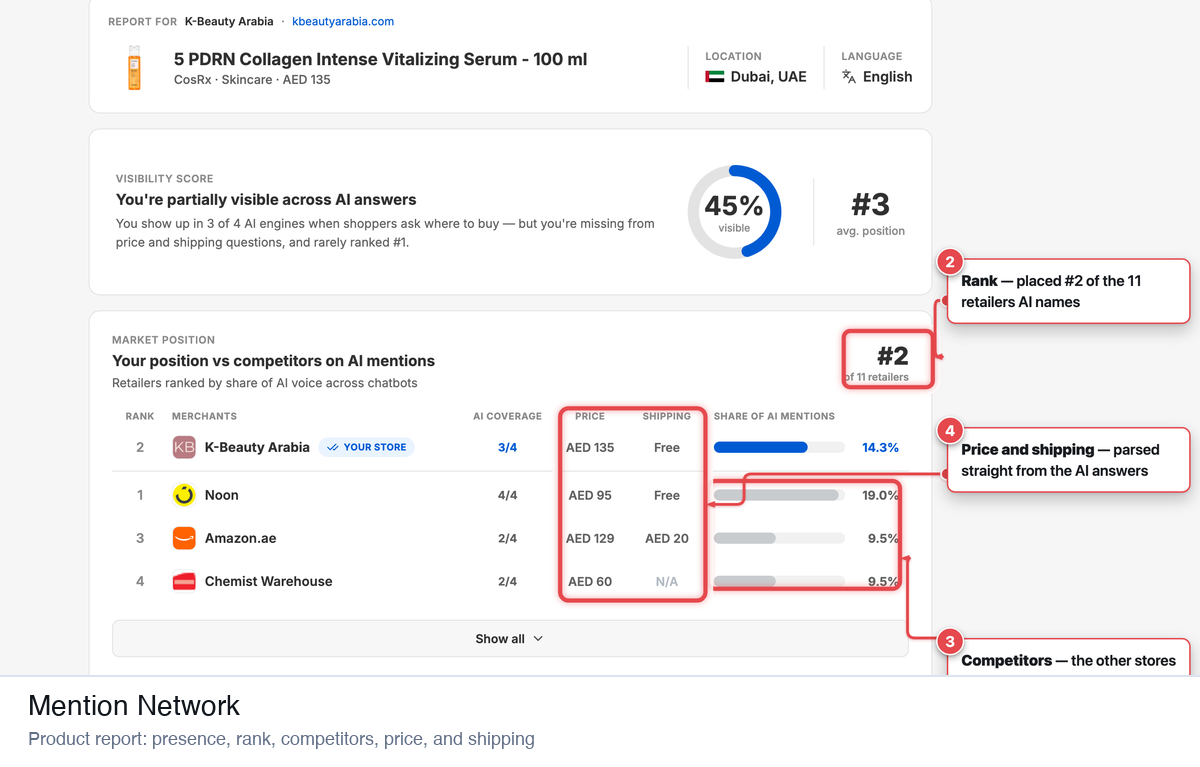
Task: Click the serum product bottle thumbnail
Action: pos(134,68)
